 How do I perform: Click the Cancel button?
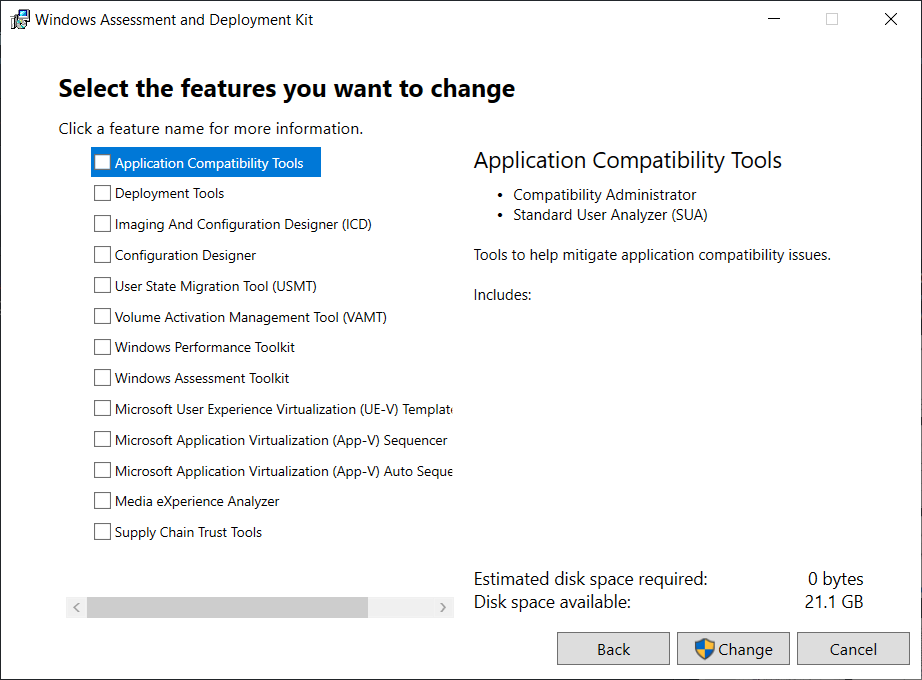[x=853, y=649]
